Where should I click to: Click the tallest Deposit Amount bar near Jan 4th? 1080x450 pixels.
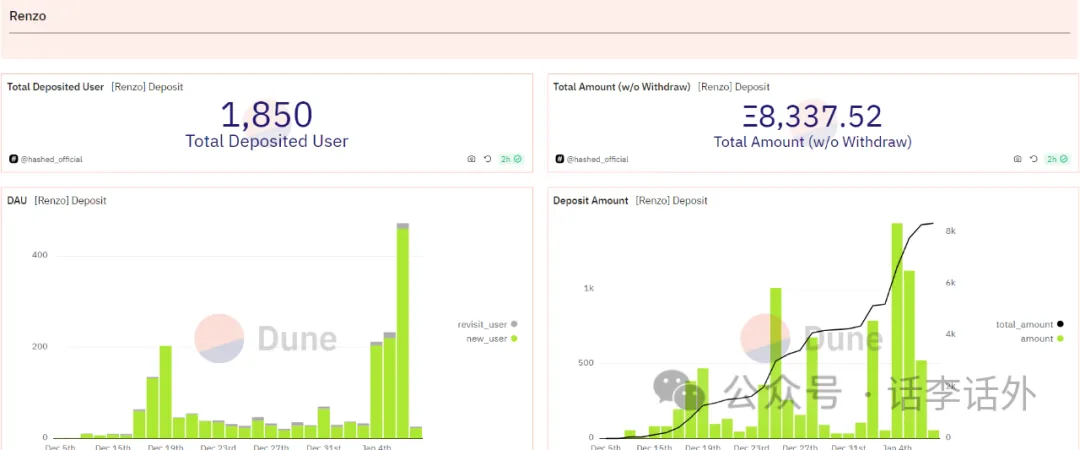[x=897, y=331]
